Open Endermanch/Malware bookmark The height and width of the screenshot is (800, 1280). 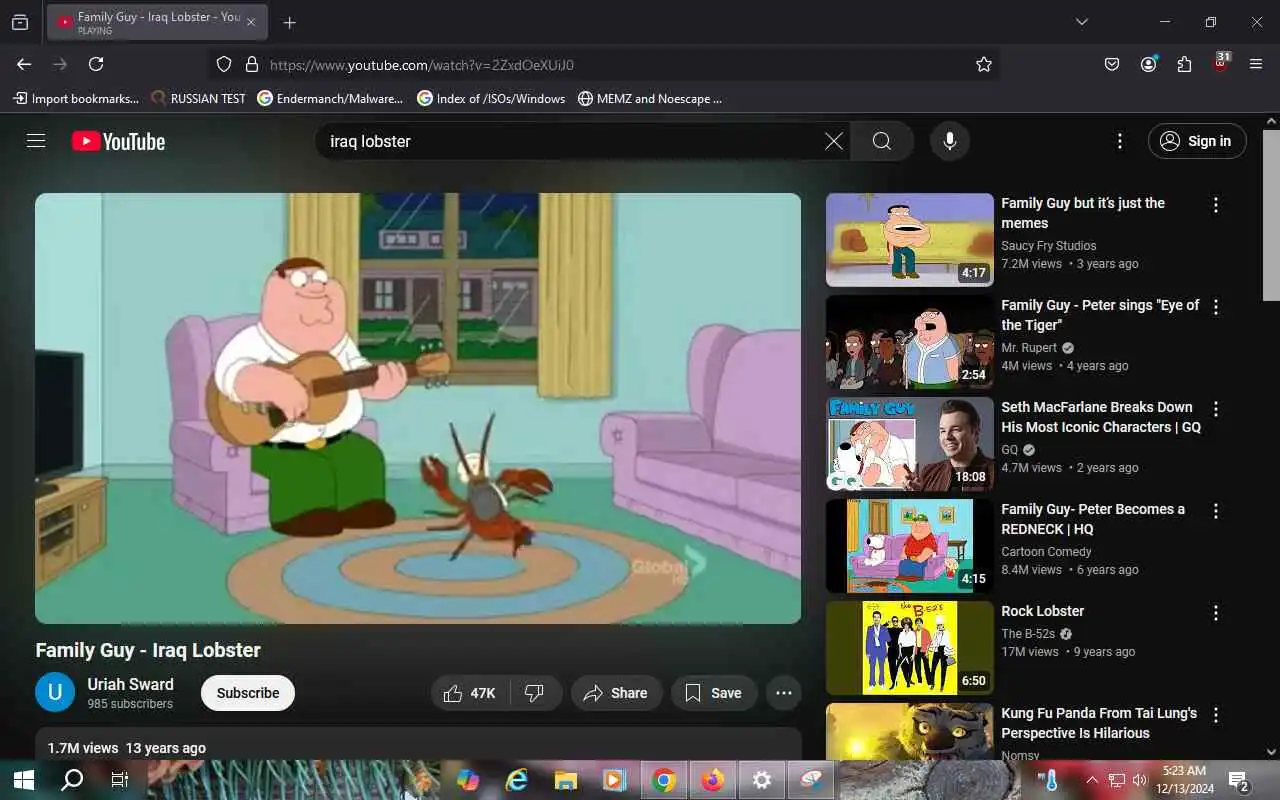point(330,98)
